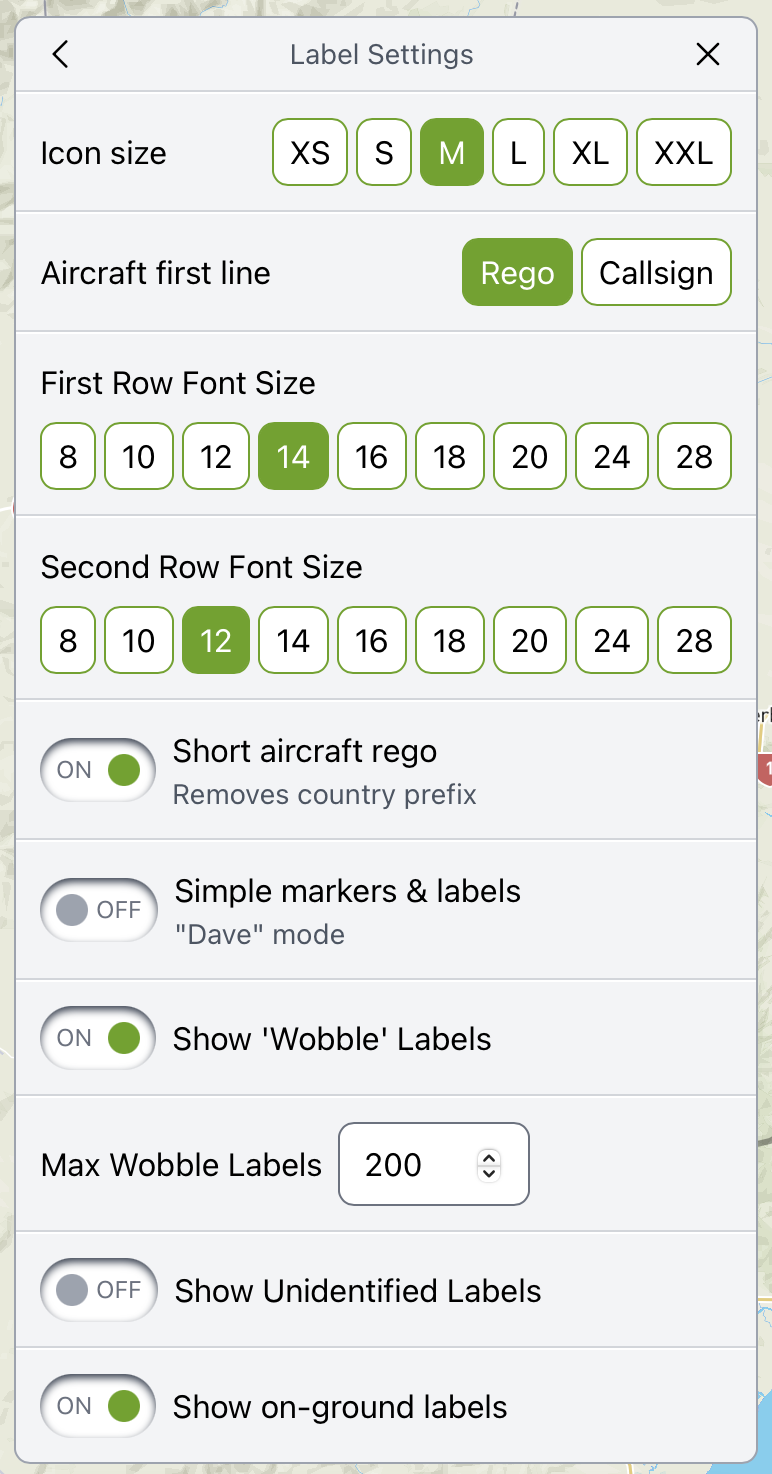Choose XXL icon size
This screenshot has width=772, height=1474.
click(684, 153)
